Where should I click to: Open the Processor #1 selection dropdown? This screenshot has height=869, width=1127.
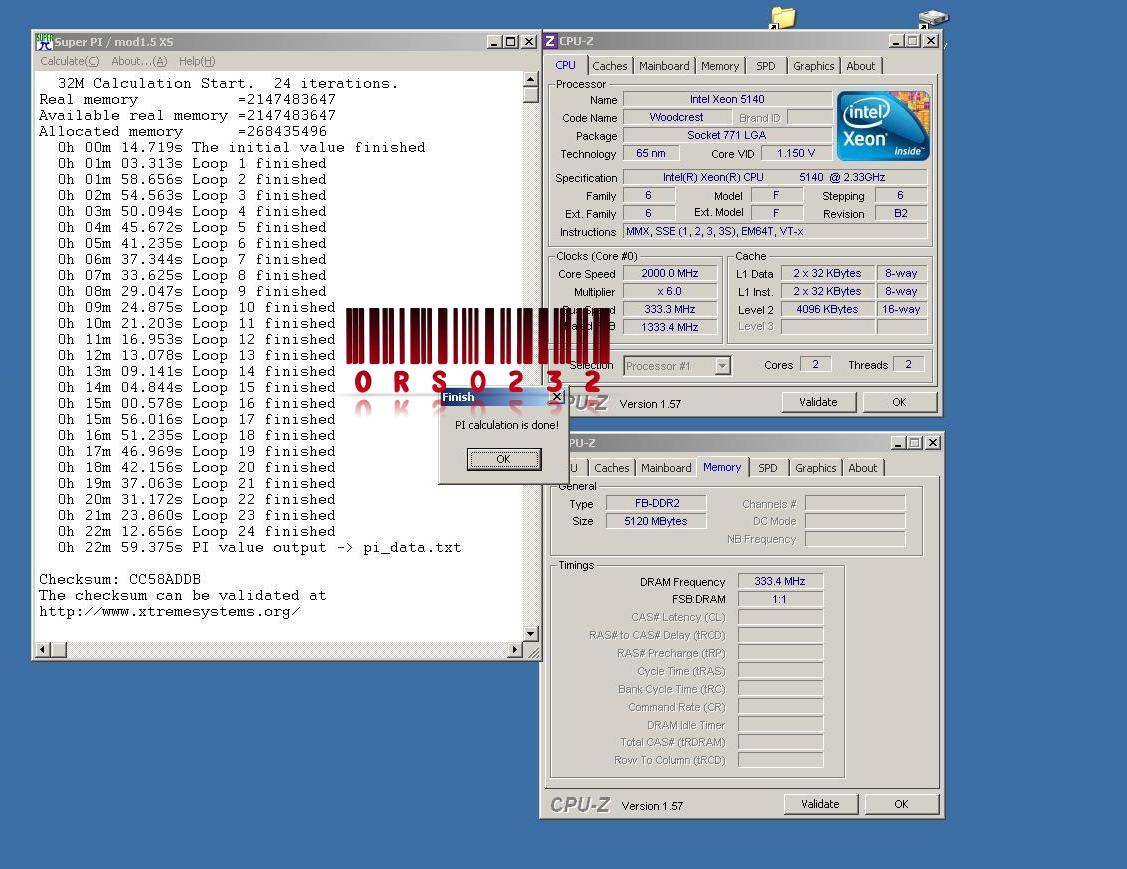722,366
